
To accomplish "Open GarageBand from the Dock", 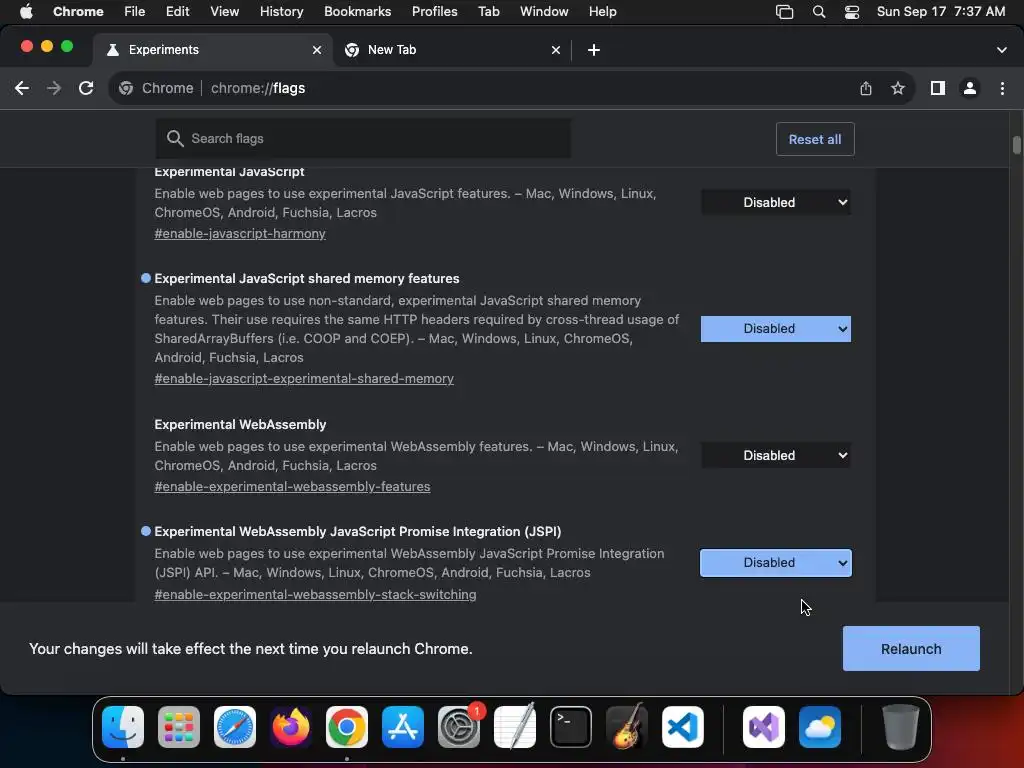I will pos(627,727).
